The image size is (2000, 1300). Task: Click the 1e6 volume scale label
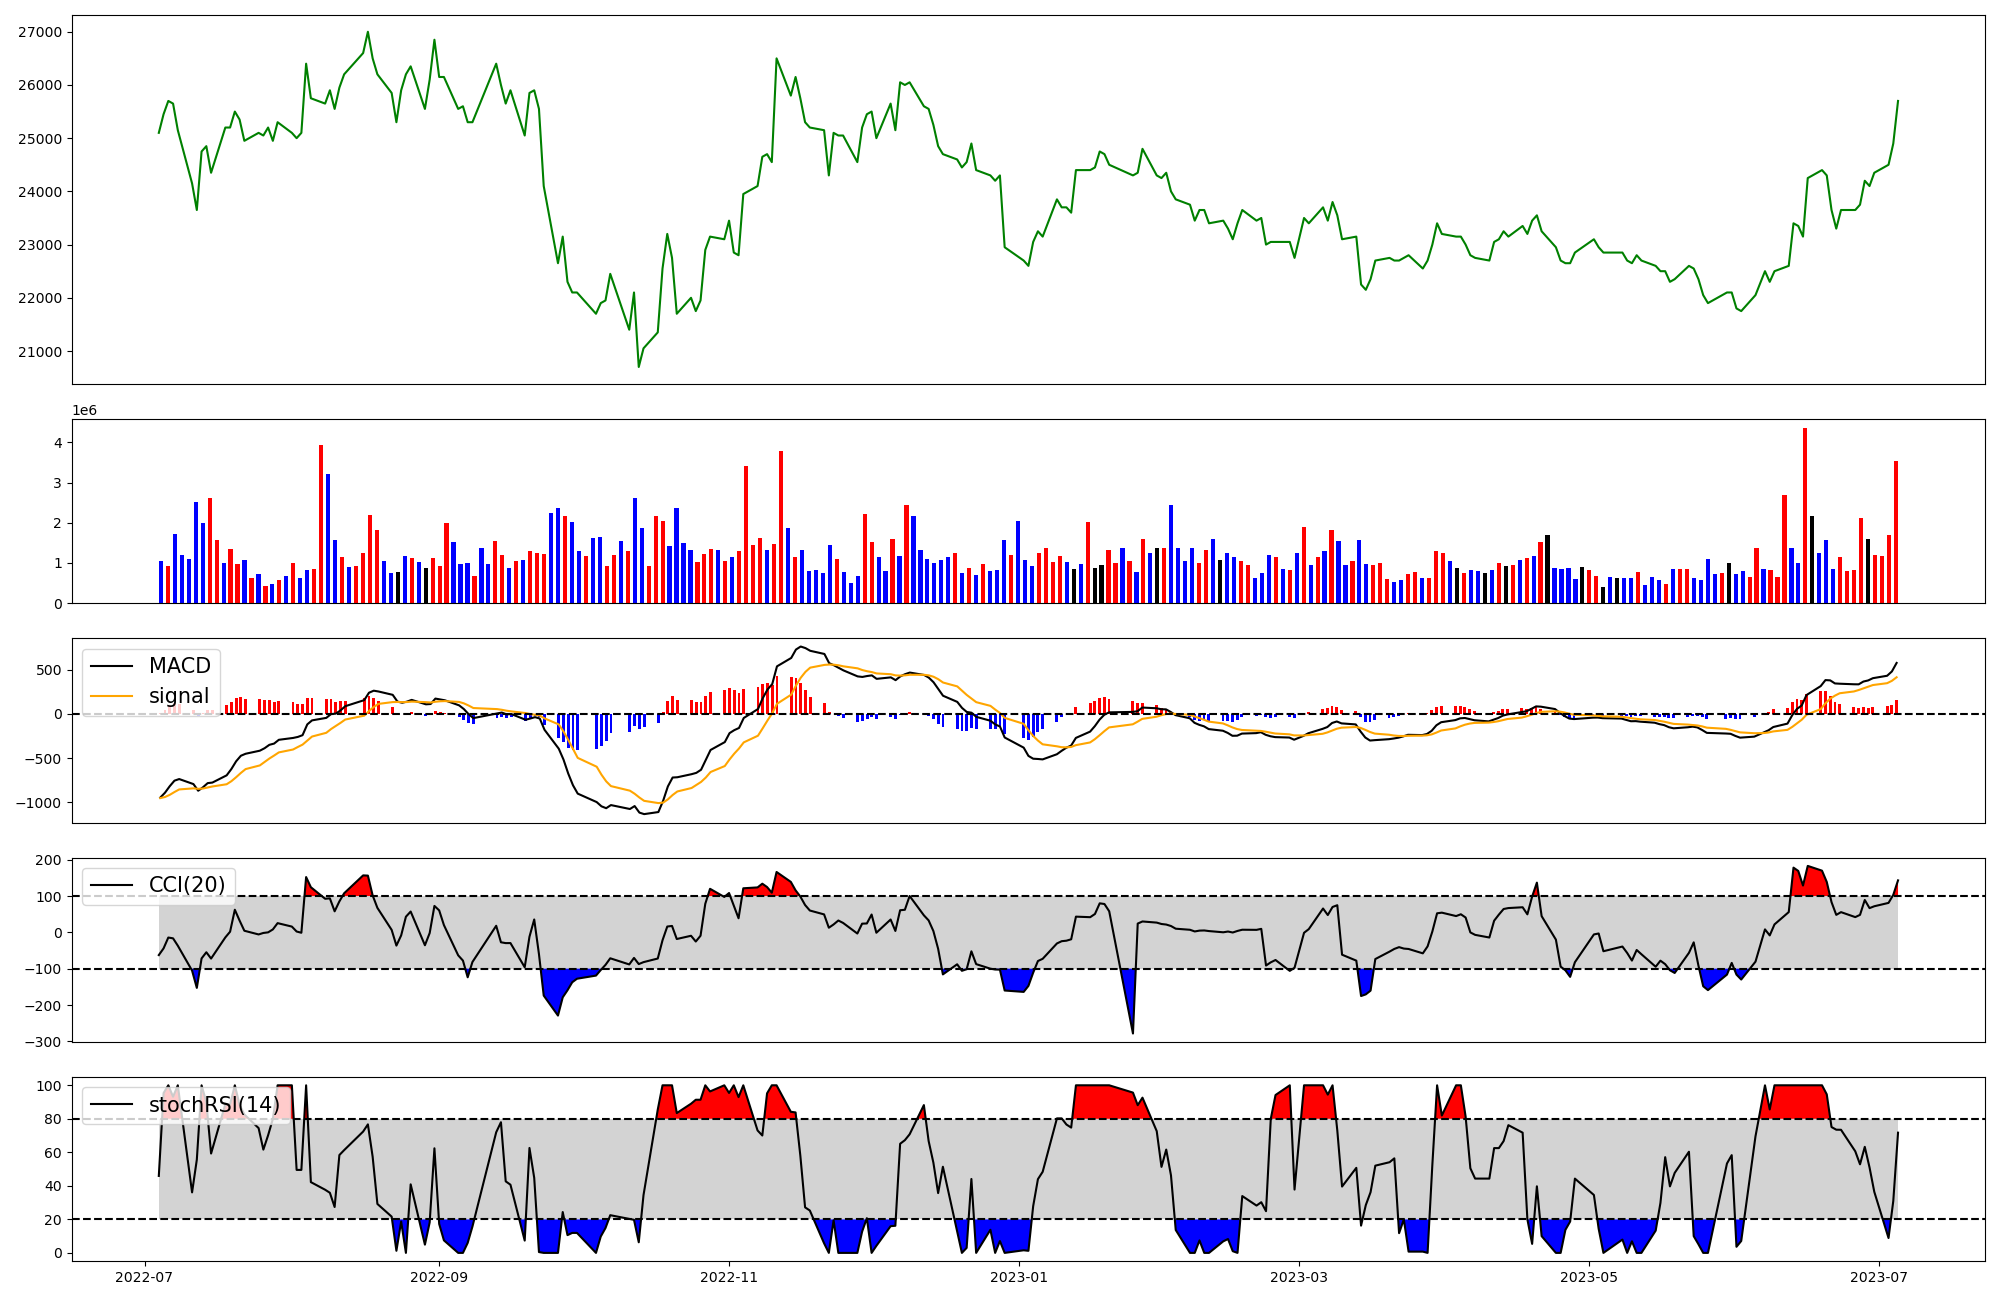coord(85,411)
